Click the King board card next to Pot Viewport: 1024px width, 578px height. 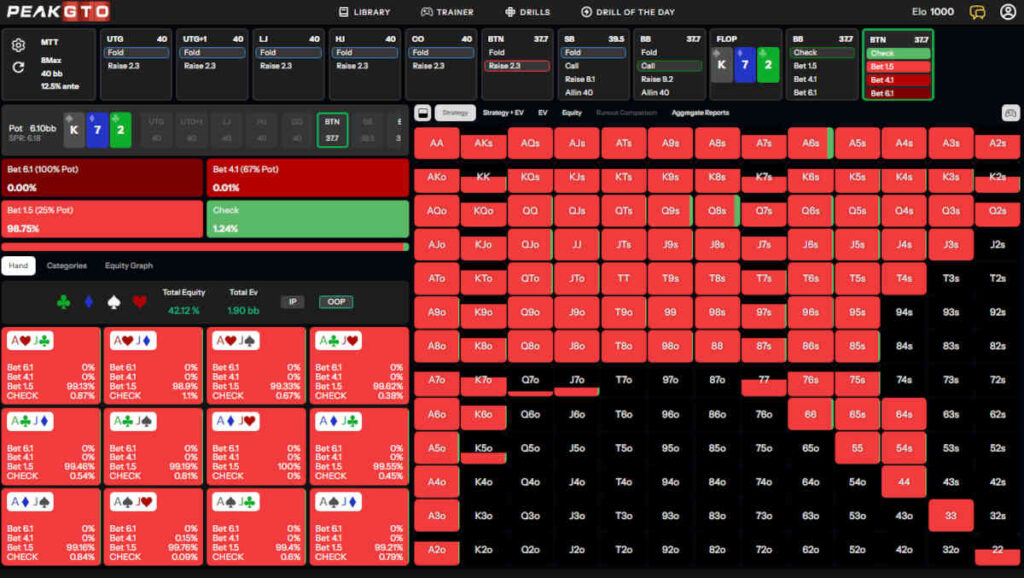pyautogui.click(x=74, y=129)
